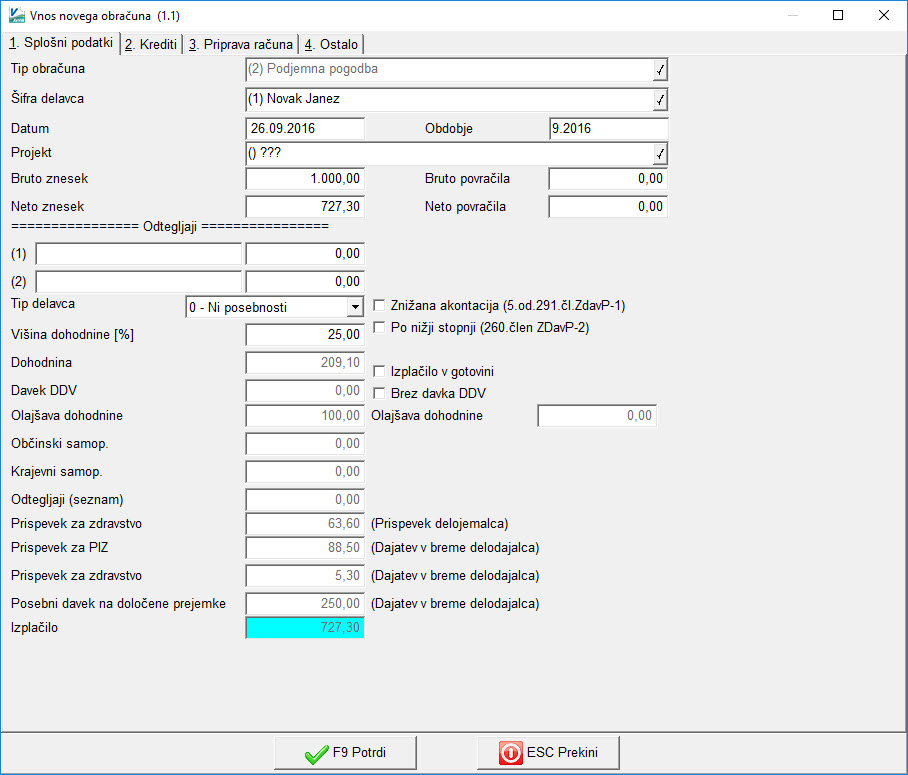The width and height of the screenshot is (908, 775).
Task: Click Odtegljaj (2) description field
Action: [138, 282]
